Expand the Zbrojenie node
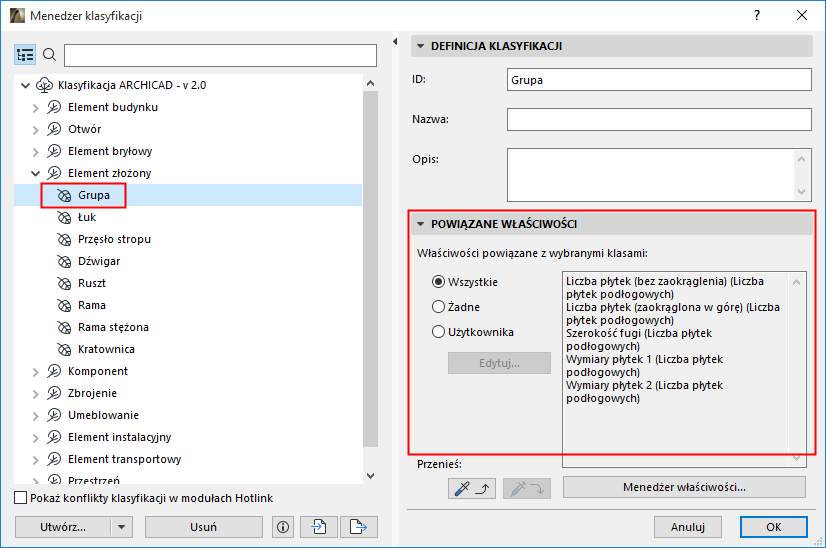 click(x=35, y=394)
